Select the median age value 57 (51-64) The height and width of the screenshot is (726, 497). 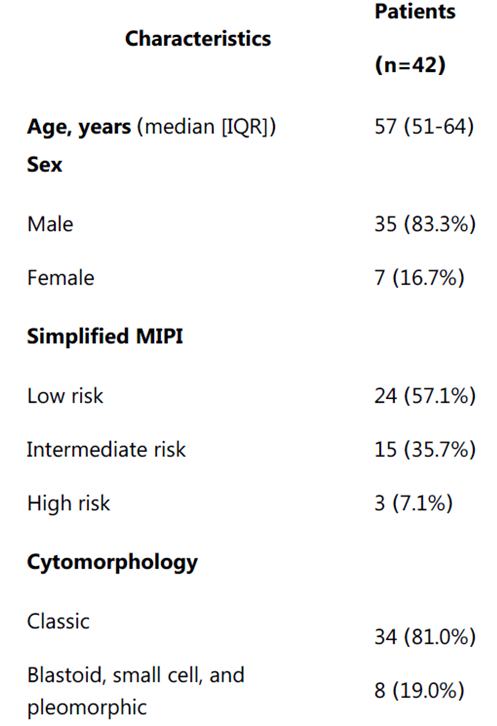click(x=424, y=126)
